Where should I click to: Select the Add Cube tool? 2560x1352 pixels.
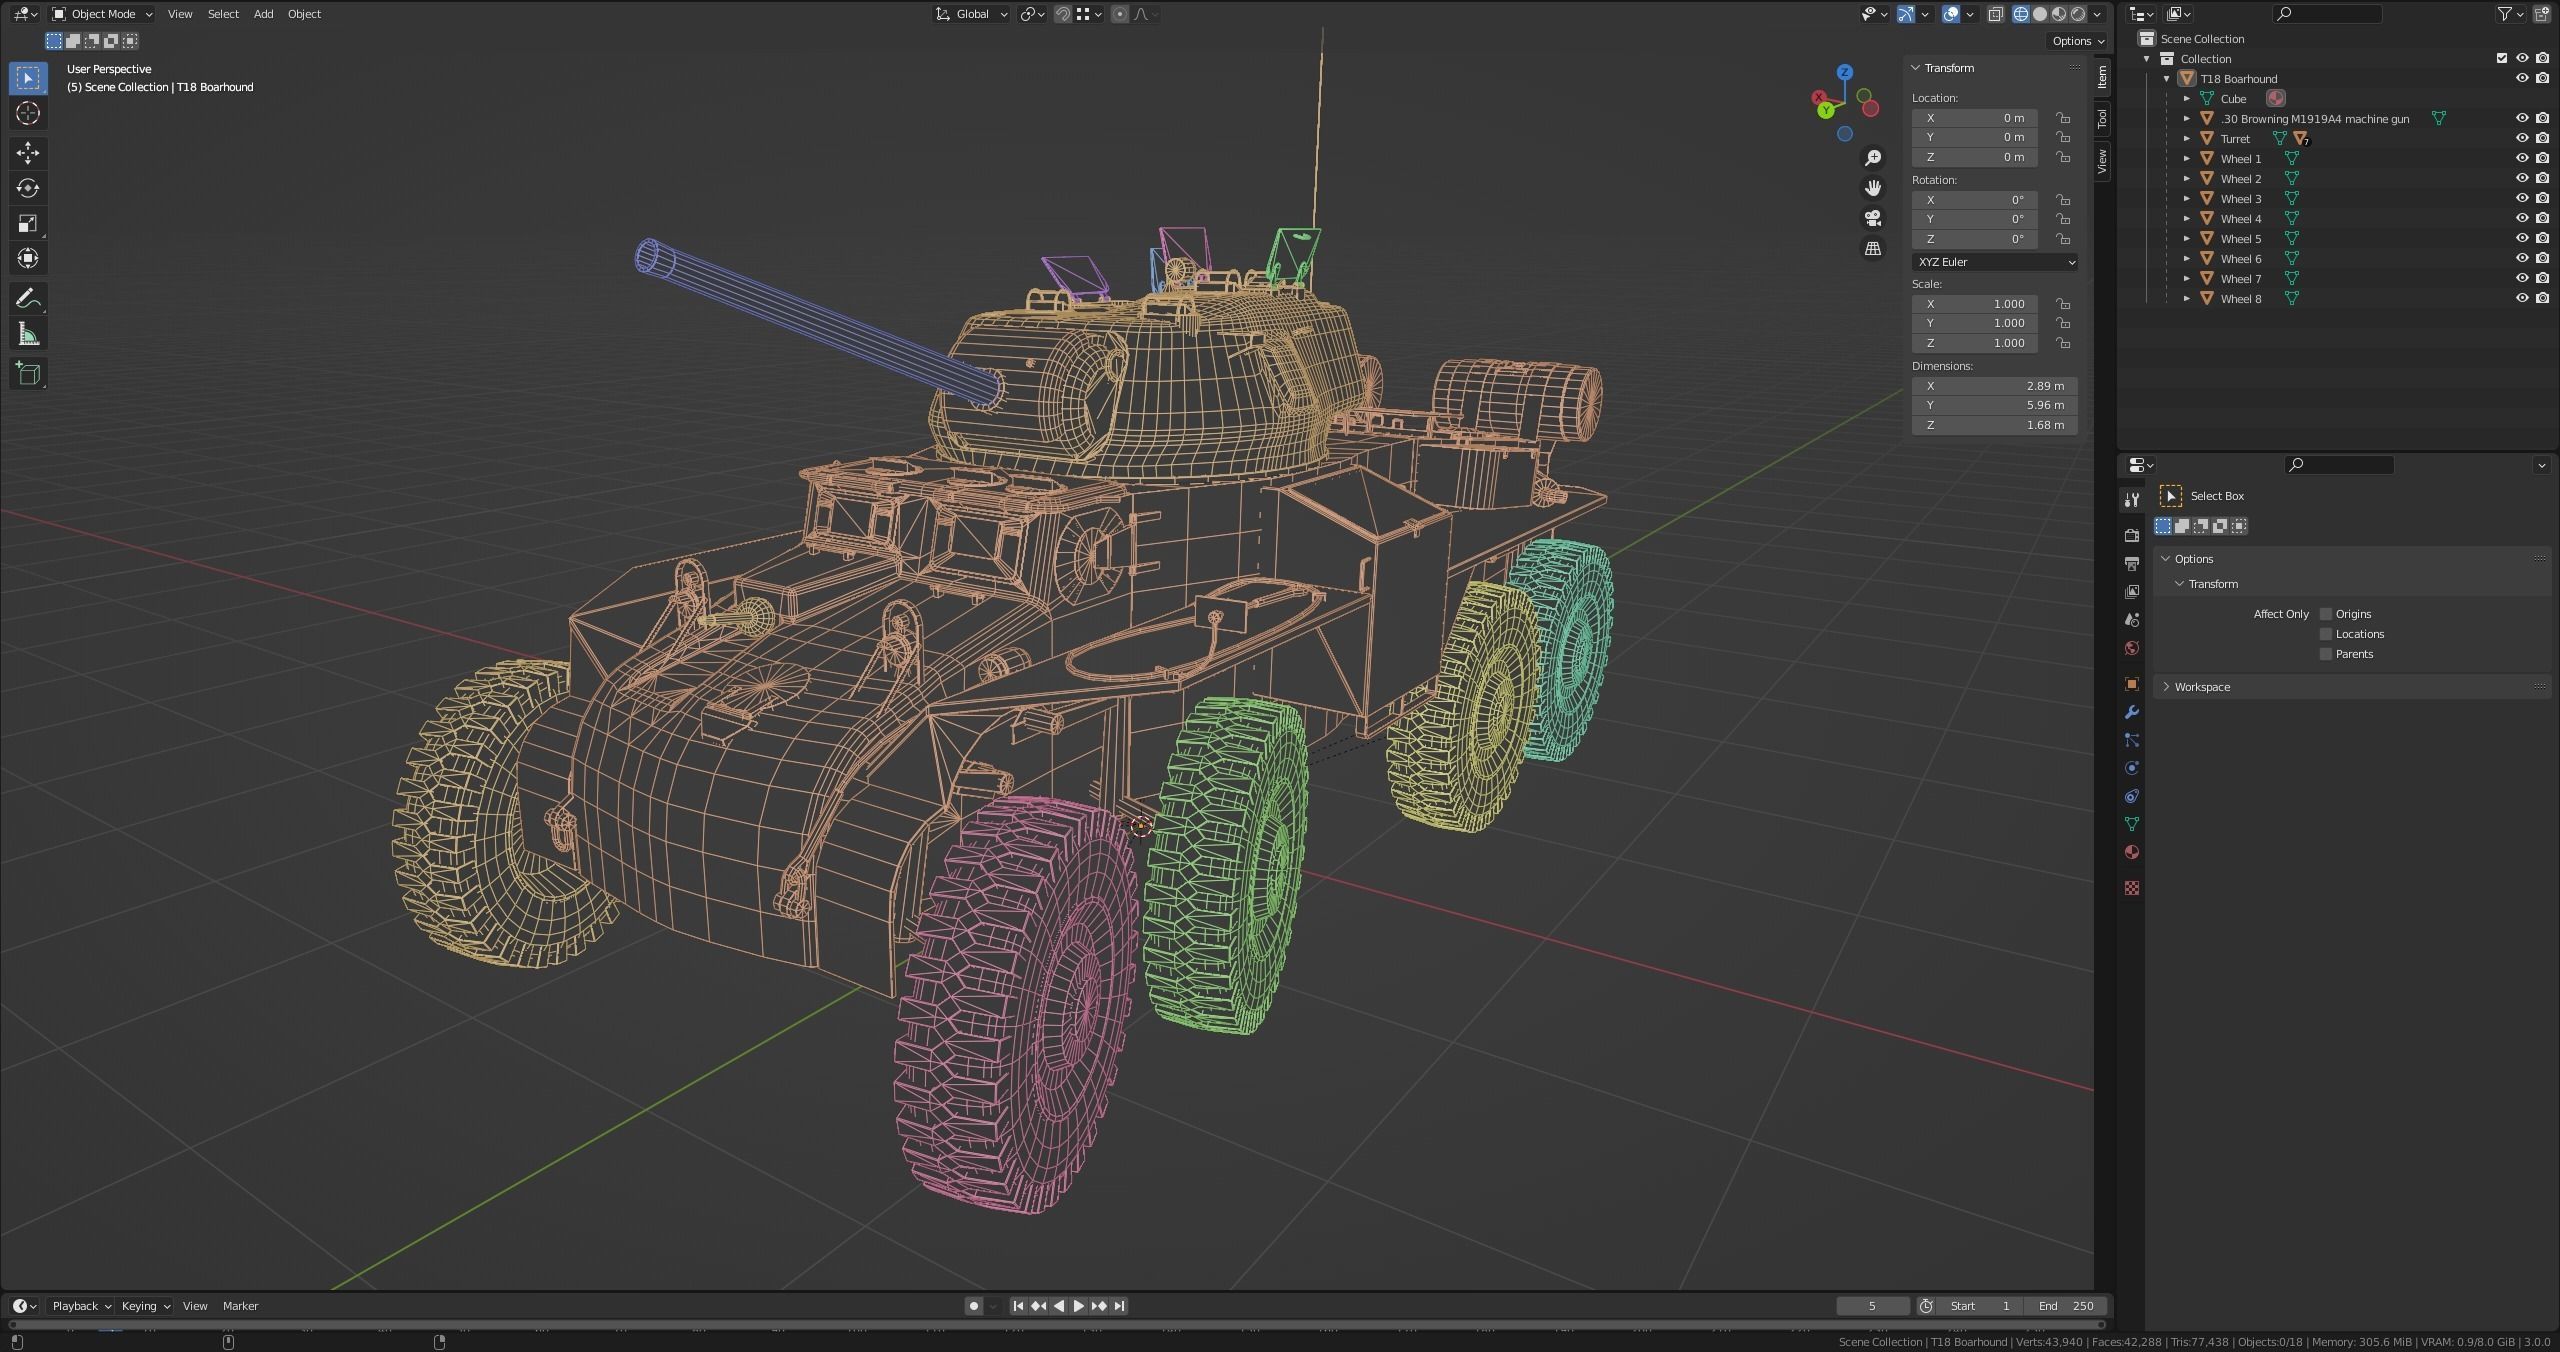pyautogui.click(x=28, y=374)
